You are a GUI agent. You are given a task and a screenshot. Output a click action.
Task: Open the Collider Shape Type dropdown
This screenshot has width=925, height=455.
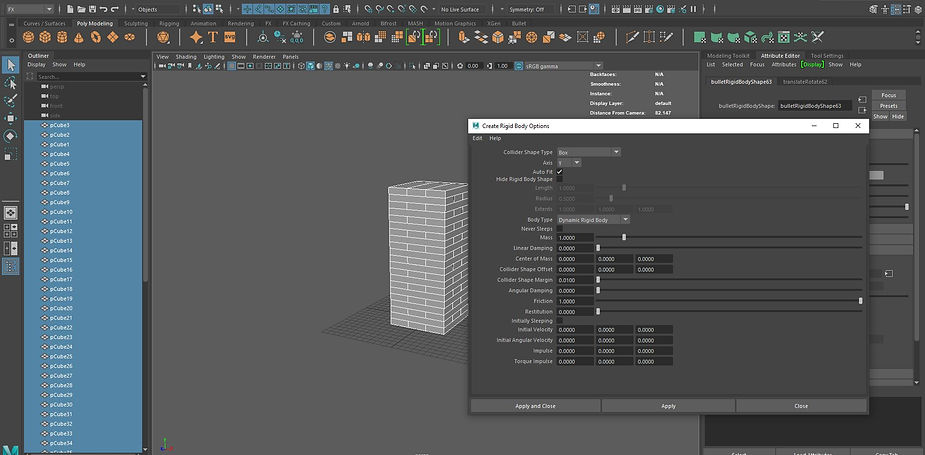coord(589,152)
